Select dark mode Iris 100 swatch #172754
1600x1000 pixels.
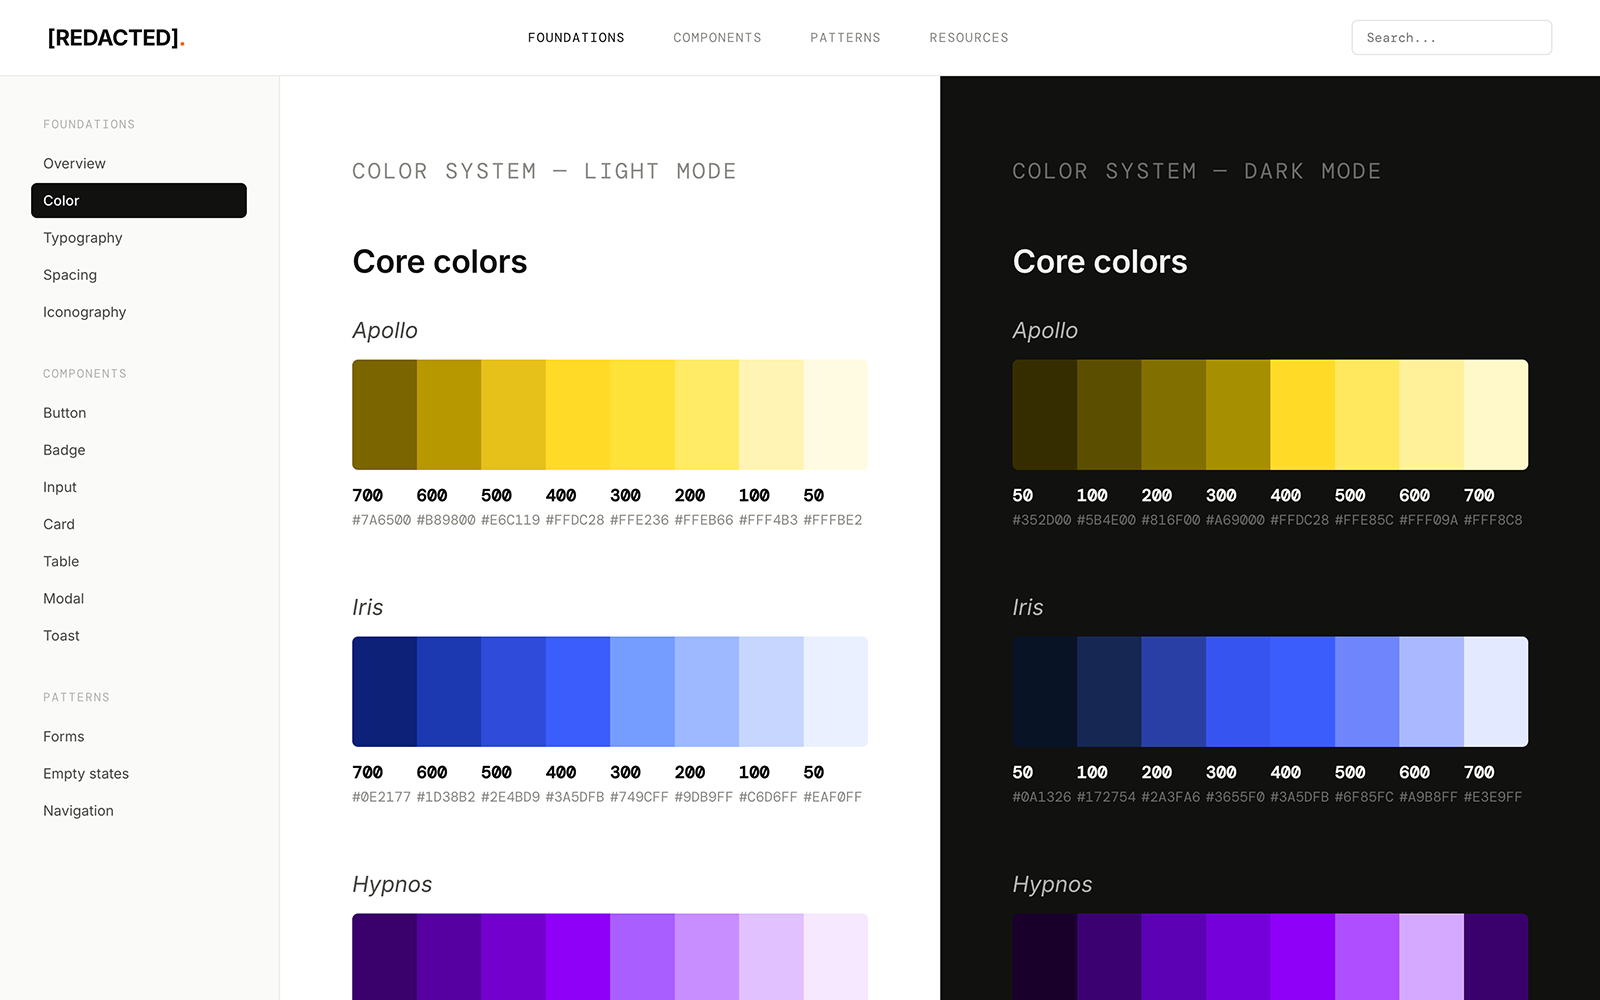pyautogui.click(x=1109, y=692)
